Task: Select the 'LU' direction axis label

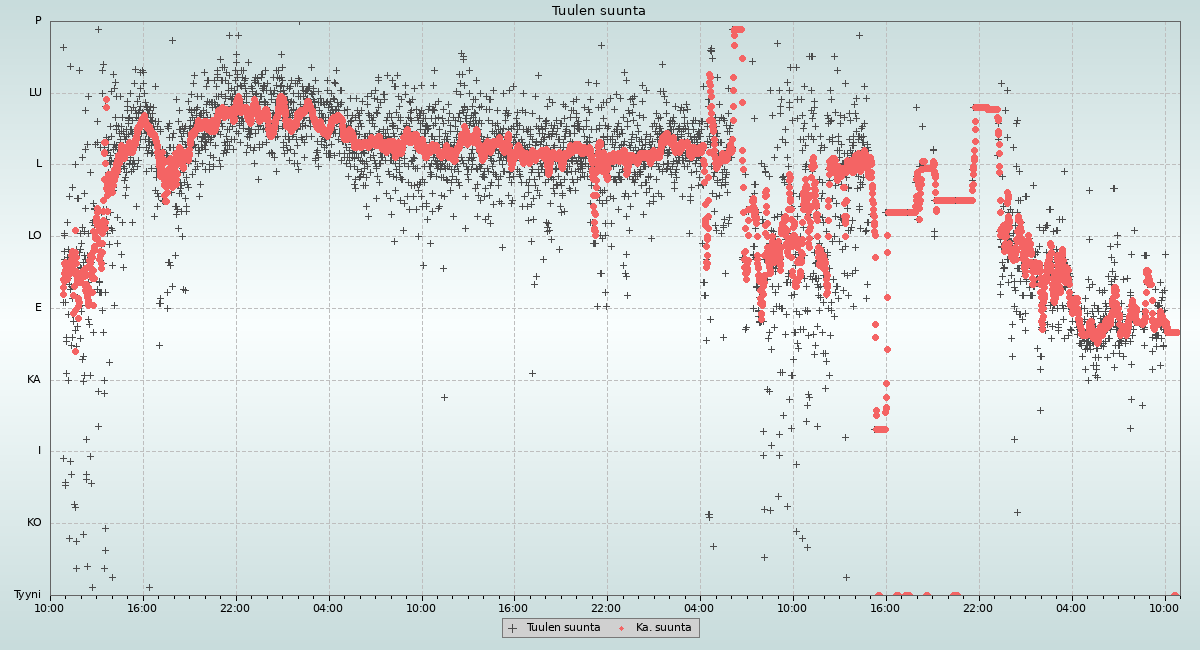Action: point(35,93)
